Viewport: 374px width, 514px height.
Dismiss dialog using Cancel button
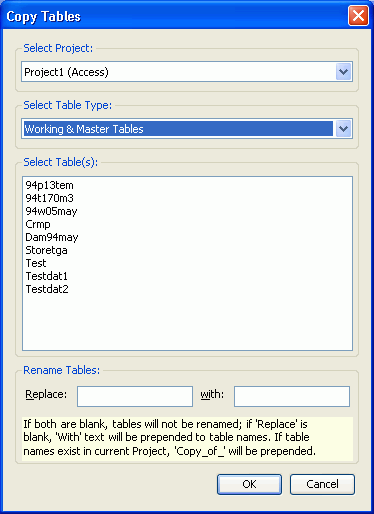(322, 484)
